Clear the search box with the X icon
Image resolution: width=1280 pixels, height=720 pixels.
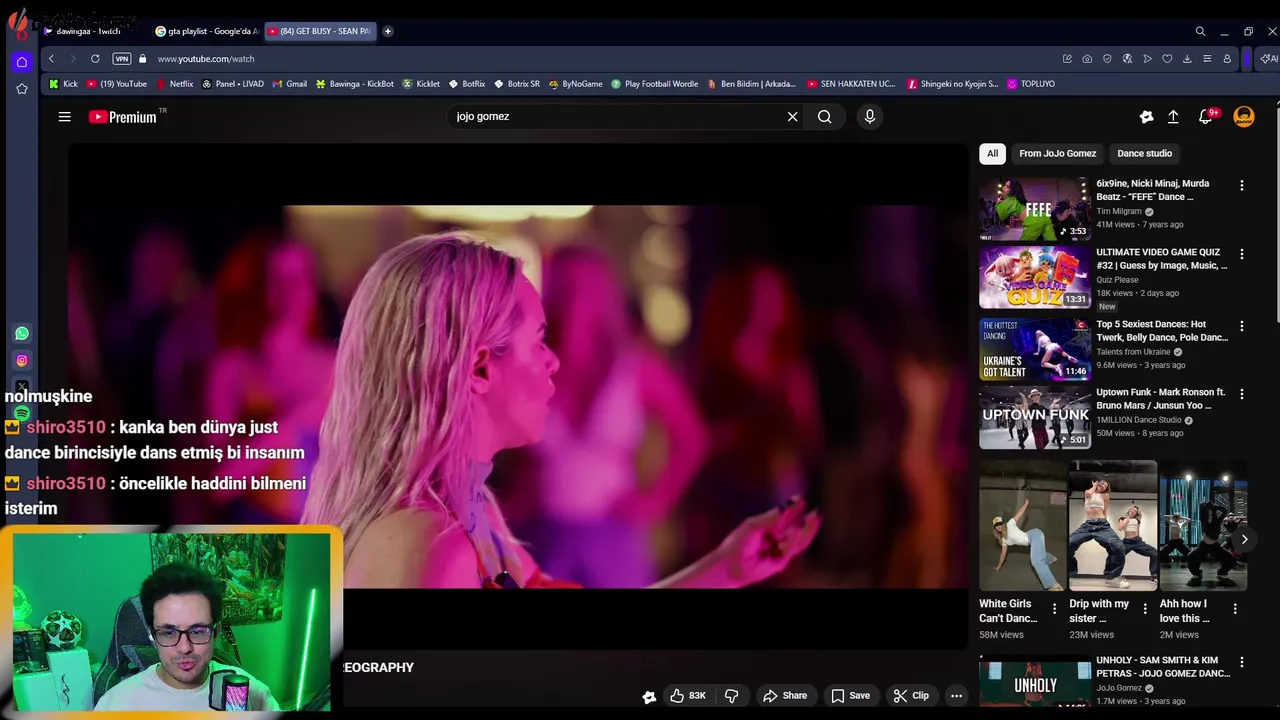[792, 117]
